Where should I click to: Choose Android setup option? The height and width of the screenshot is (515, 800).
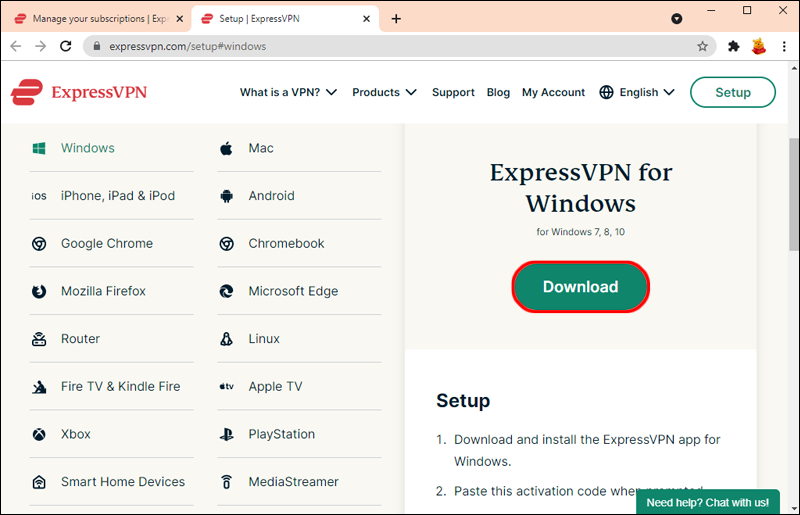click(x=271, y=196)
